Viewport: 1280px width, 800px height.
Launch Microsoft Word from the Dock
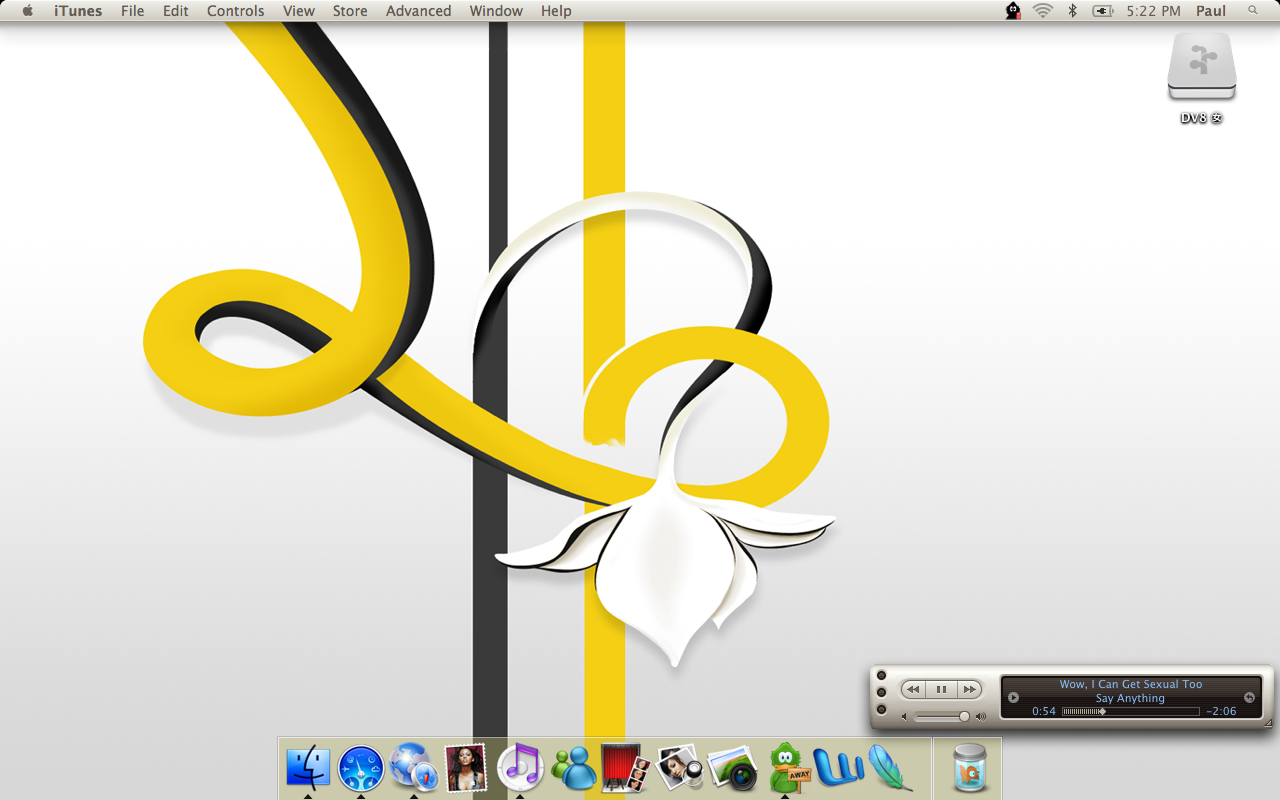[838, 768]
